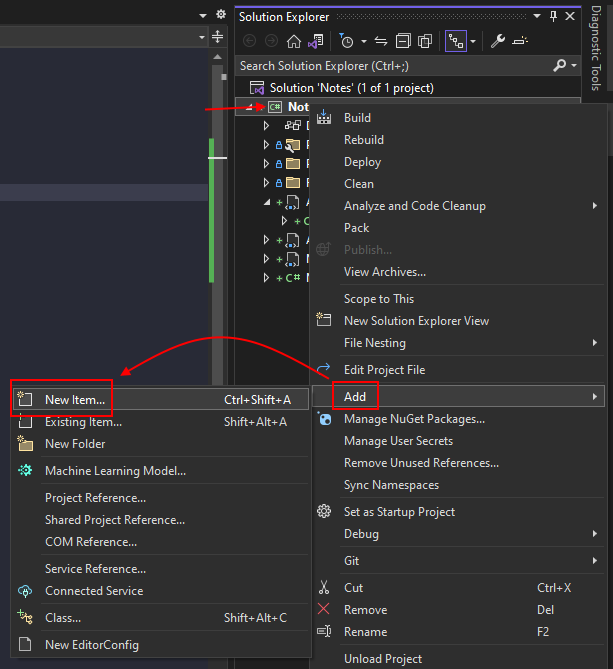Click the Collapse All icon
Image resolution: width=613 pixels, height=669 pixels.
click(403, 41)
